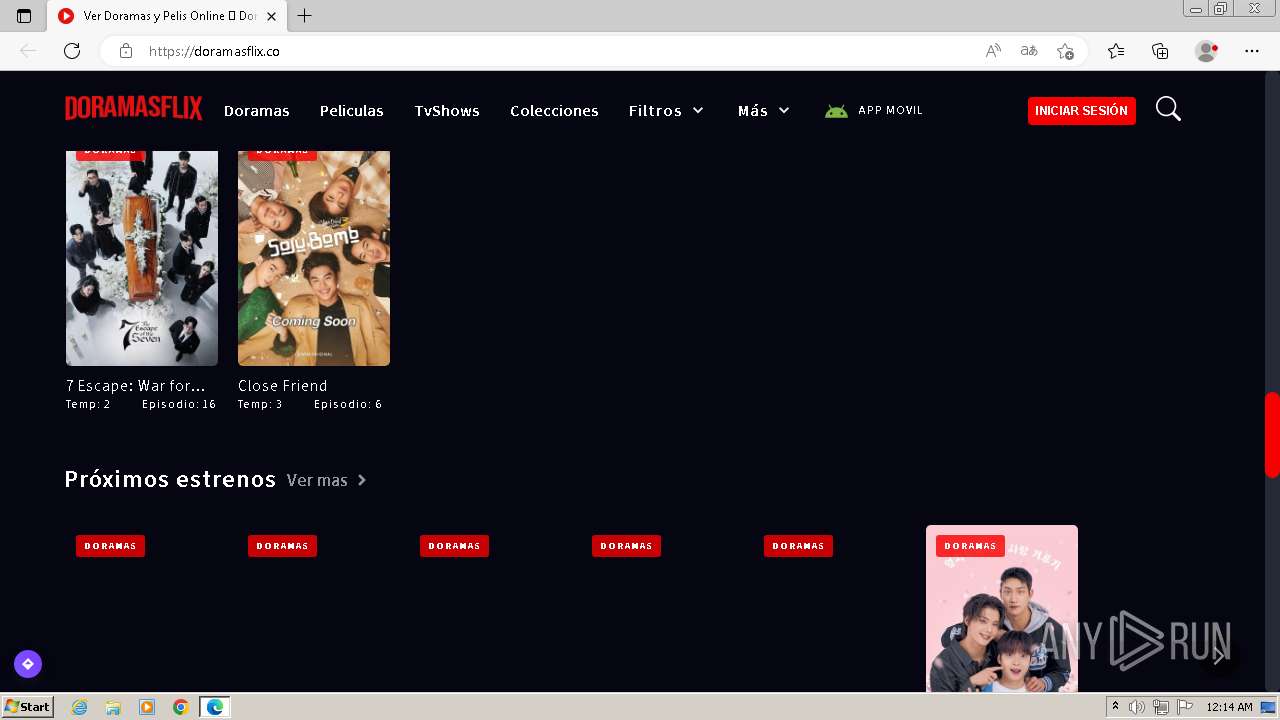1280x720 pixels.
Task: Click the taskbar clock 12:14 AM
Action: coord(1230,707)
